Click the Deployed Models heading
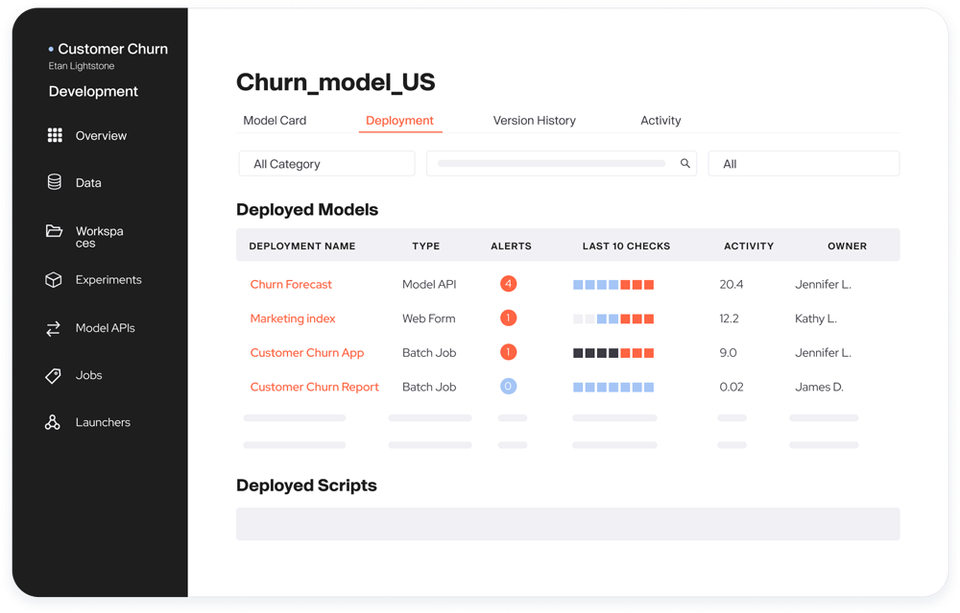This screenshot has height=613, width=960. [x=307, y=210]
